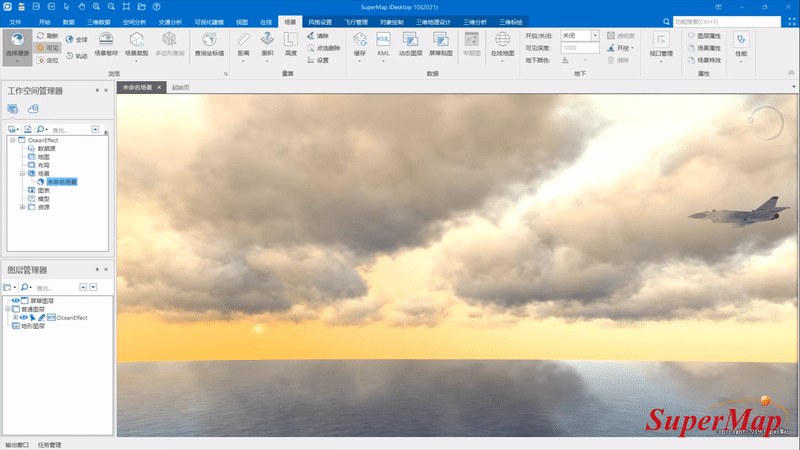Click the fullscreen icon beside search box
This screenshot has height=450, width=800.
pyautogui.click(x=792, y=21)
